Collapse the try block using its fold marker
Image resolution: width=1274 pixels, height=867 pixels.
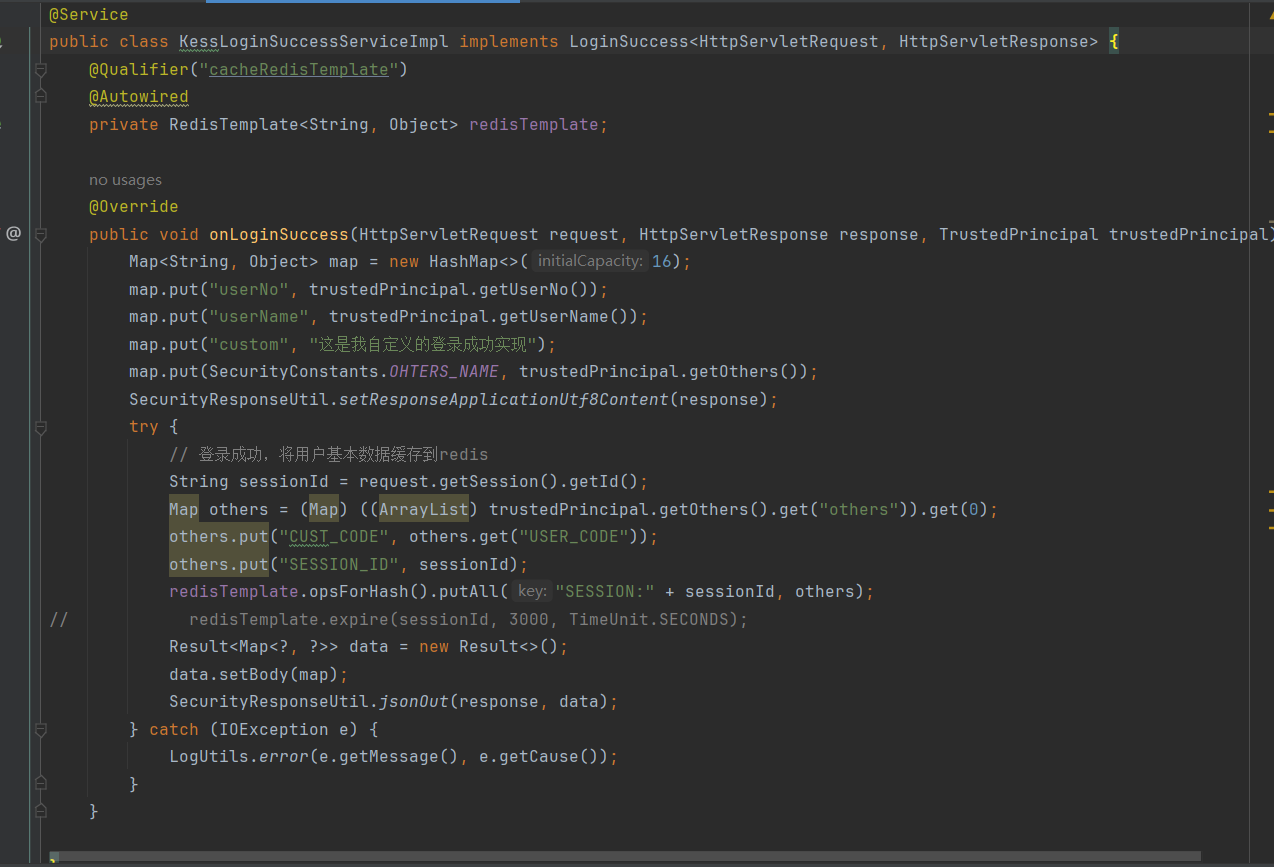(x=41, y=427)
